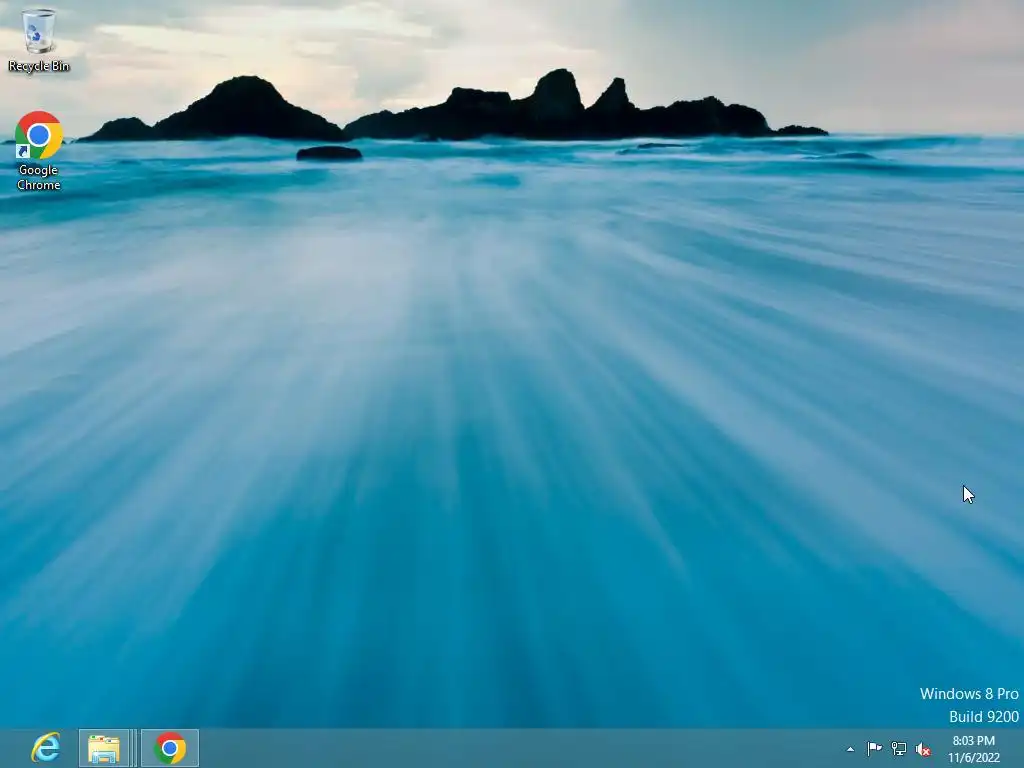The height and width of the screenshot is (768, 1024).
Task: Click the muted volume speaker icon
Action: (923, 749)
